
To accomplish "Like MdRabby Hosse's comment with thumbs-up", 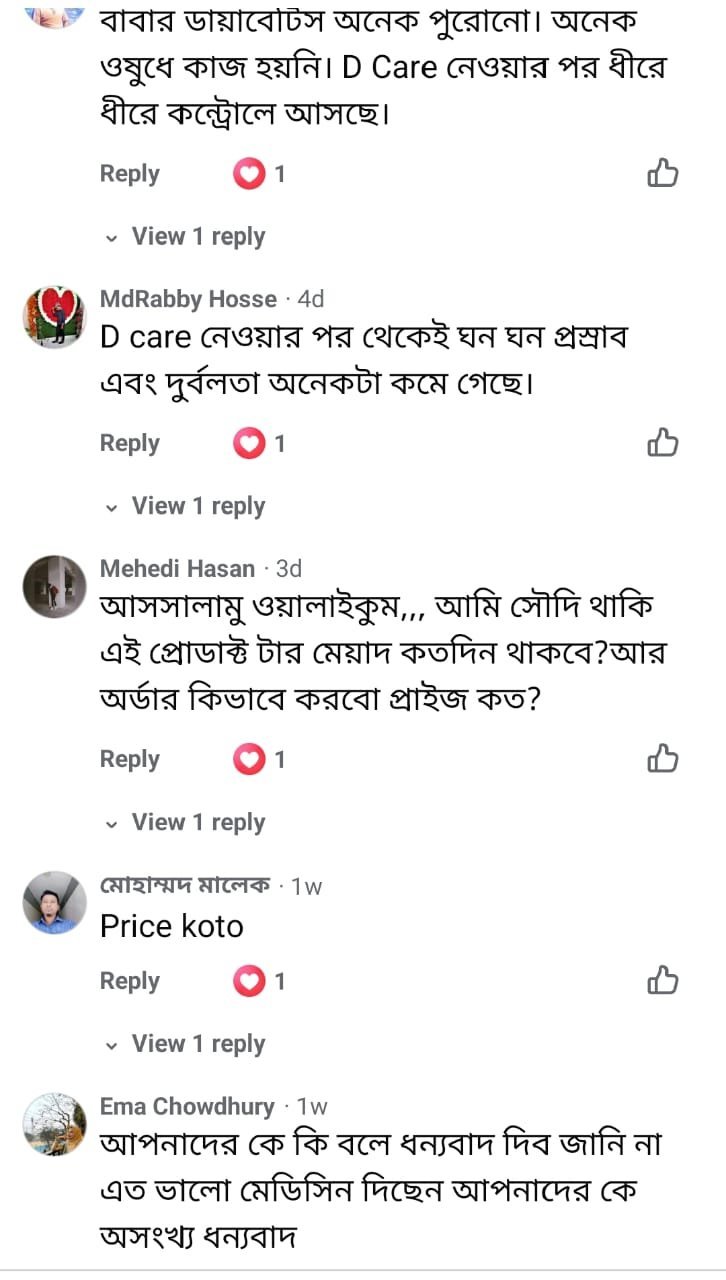I will [x=663, y=443].
